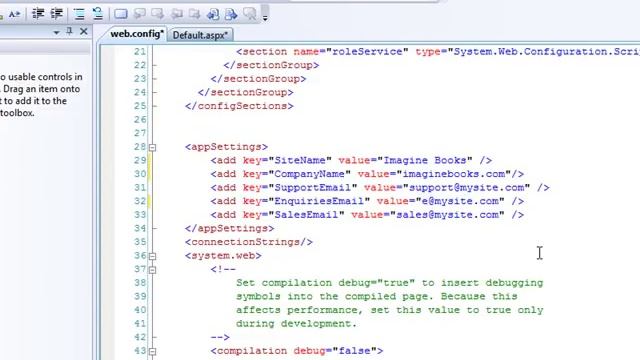640x360 pixels.
Task: Click the </sectionGroup> tag on line 24
Action: click(x=245, y=93)
